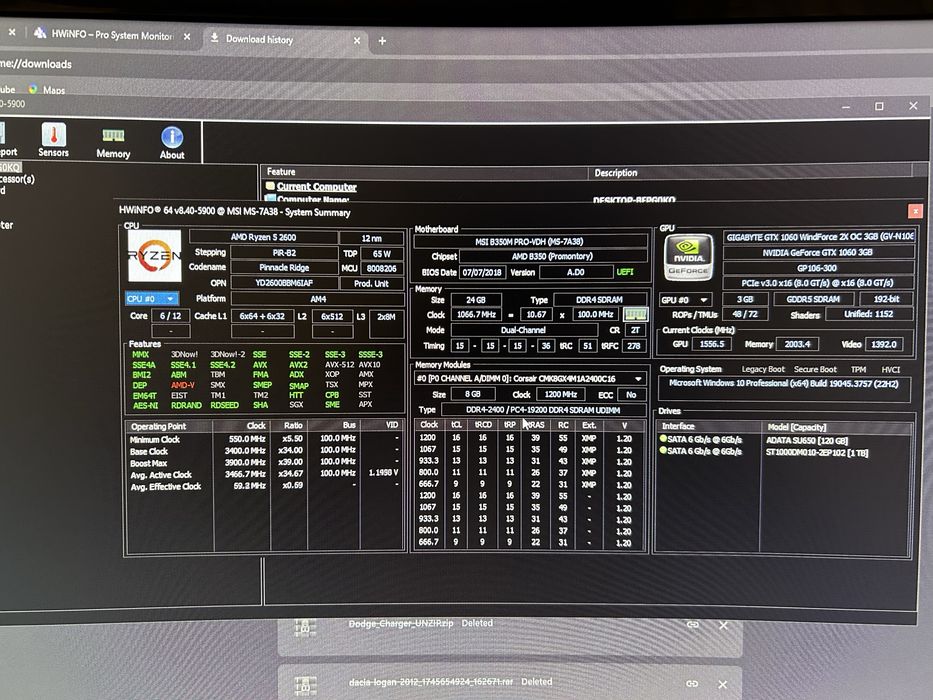Click the Ryzen CPU logo image
The image size is (933, 700).
tap(155, 256)
